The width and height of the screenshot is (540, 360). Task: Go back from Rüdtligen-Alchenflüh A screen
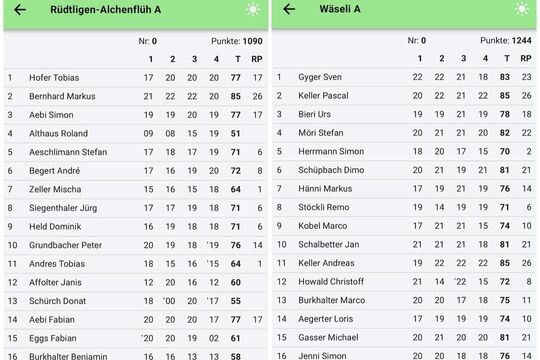click(20, 10)
